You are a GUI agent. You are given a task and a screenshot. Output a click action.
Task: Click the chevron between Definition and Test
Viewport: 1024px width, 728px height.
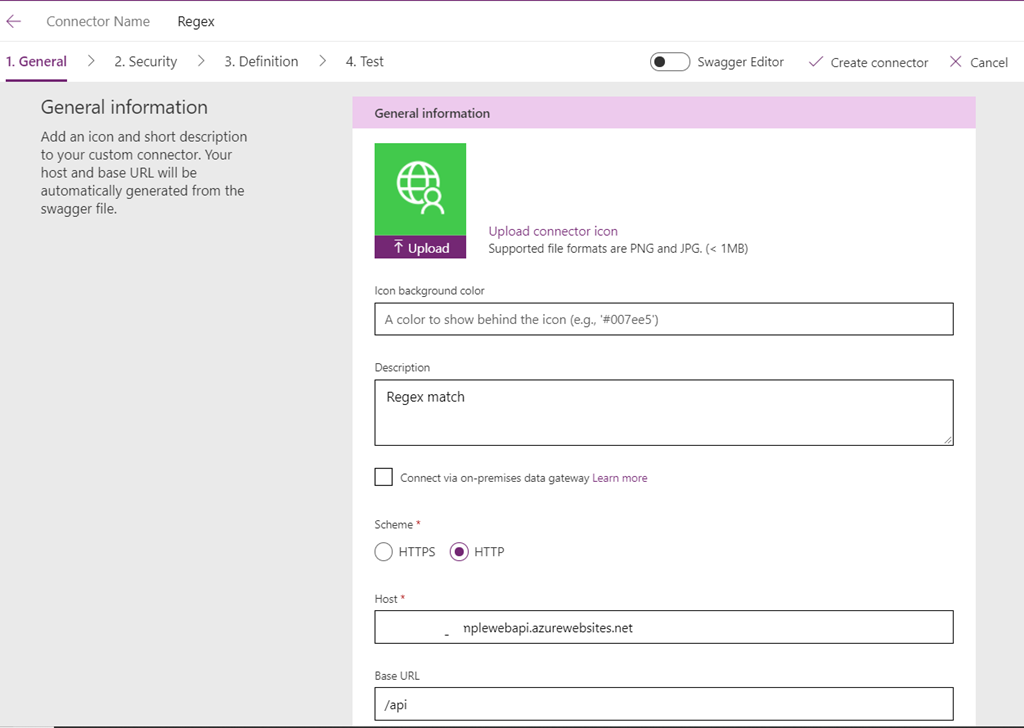tap(323, 61)
